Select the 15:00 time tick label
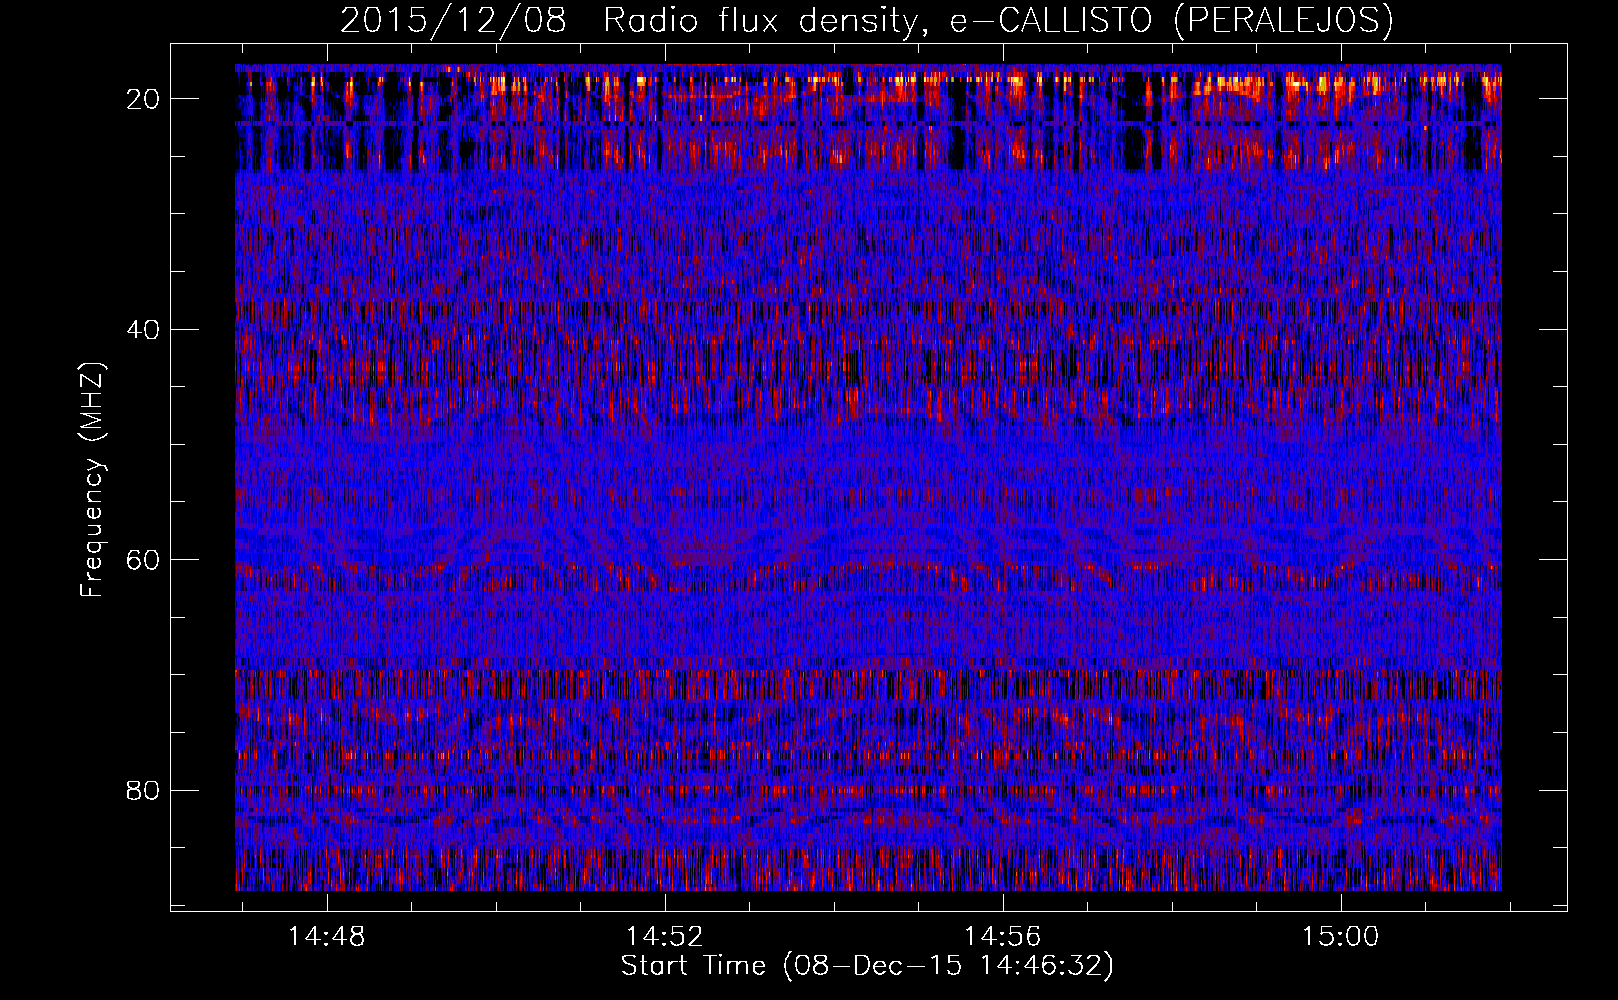Screen dimensions: 1618x1000 (x=1340, y=936)
